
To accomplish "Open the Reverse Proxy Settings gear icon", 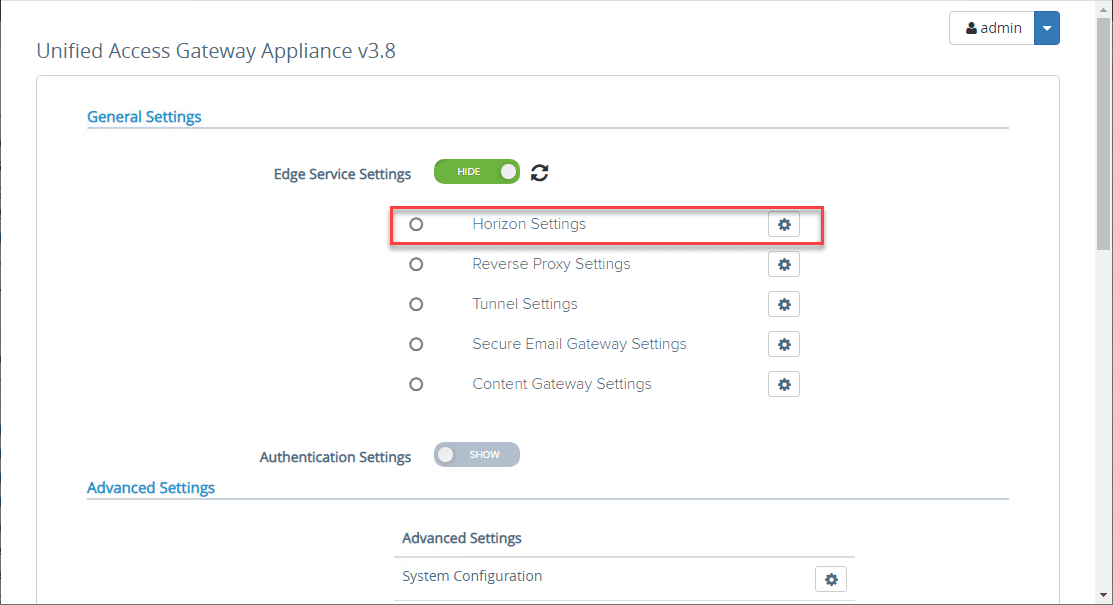I will click(784, 264).
